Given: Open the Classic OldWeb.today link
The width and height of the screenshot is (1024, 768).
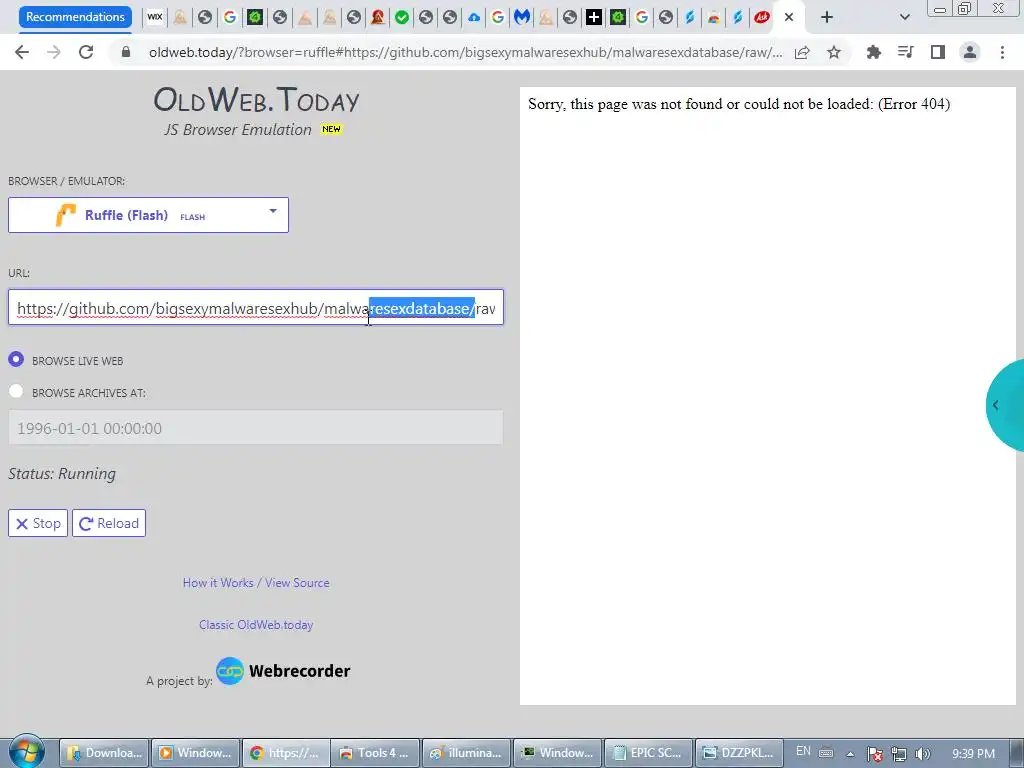Looking at the screenshot, I should 256,625.
